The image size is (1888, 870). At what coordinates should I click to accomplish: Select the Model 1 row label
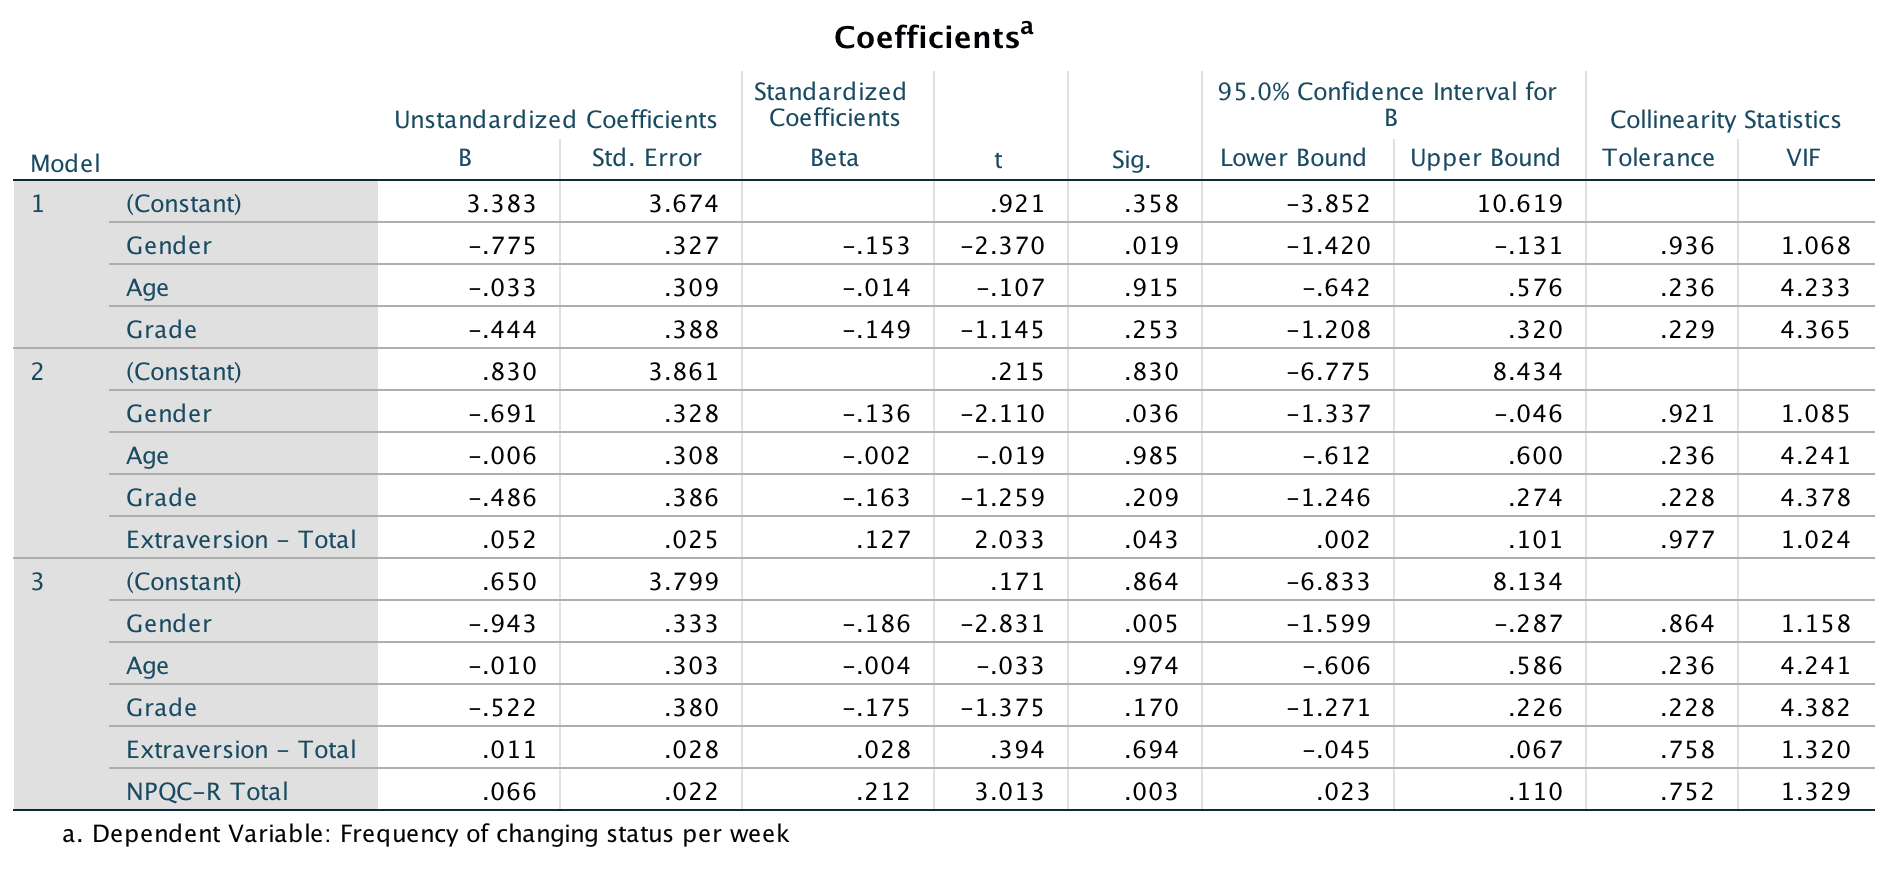[38, 204]
